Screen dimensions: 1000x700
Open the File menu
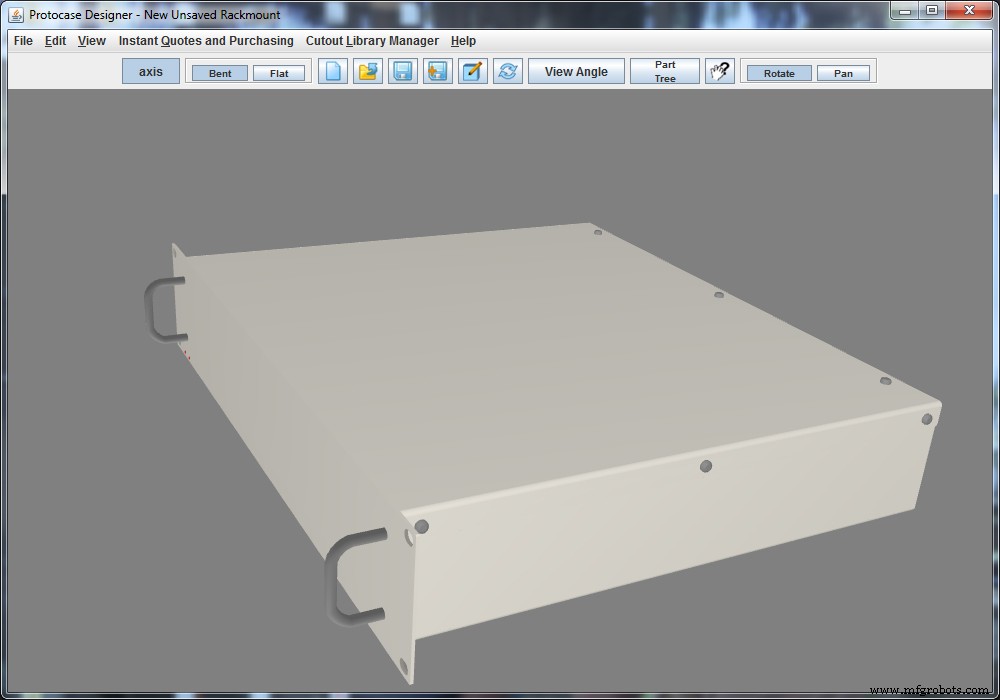pyautogui.click(x=23, y=41)
